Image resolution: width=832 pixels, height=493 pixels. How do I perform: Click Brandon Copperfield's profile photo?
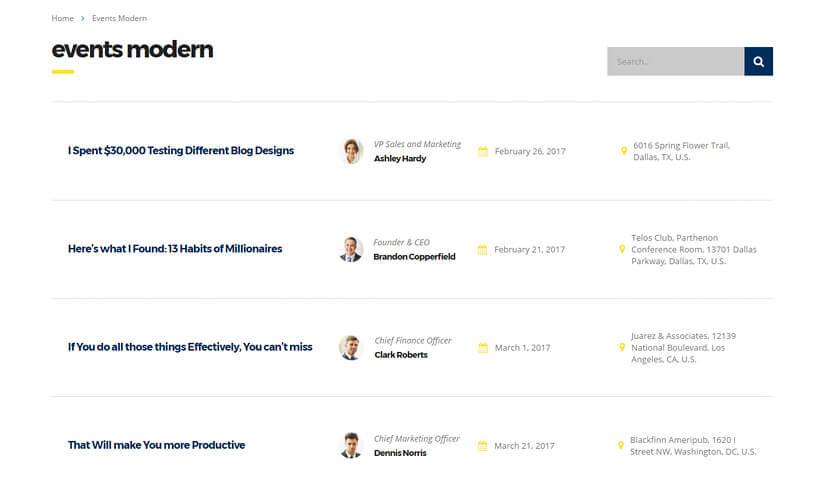pos(351,249)
